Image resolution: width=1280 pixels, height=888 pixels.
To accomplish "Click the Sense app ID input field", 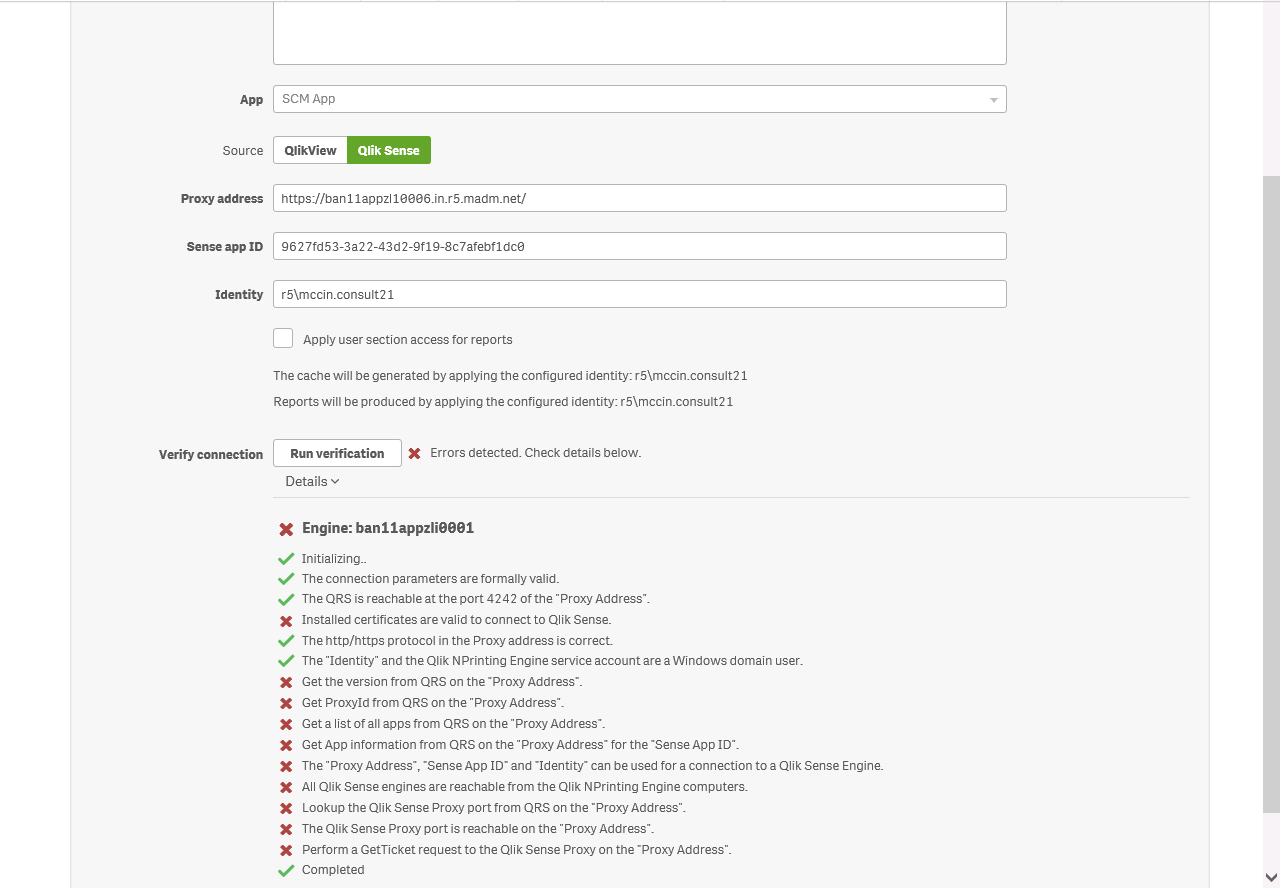I will (639, 246).
